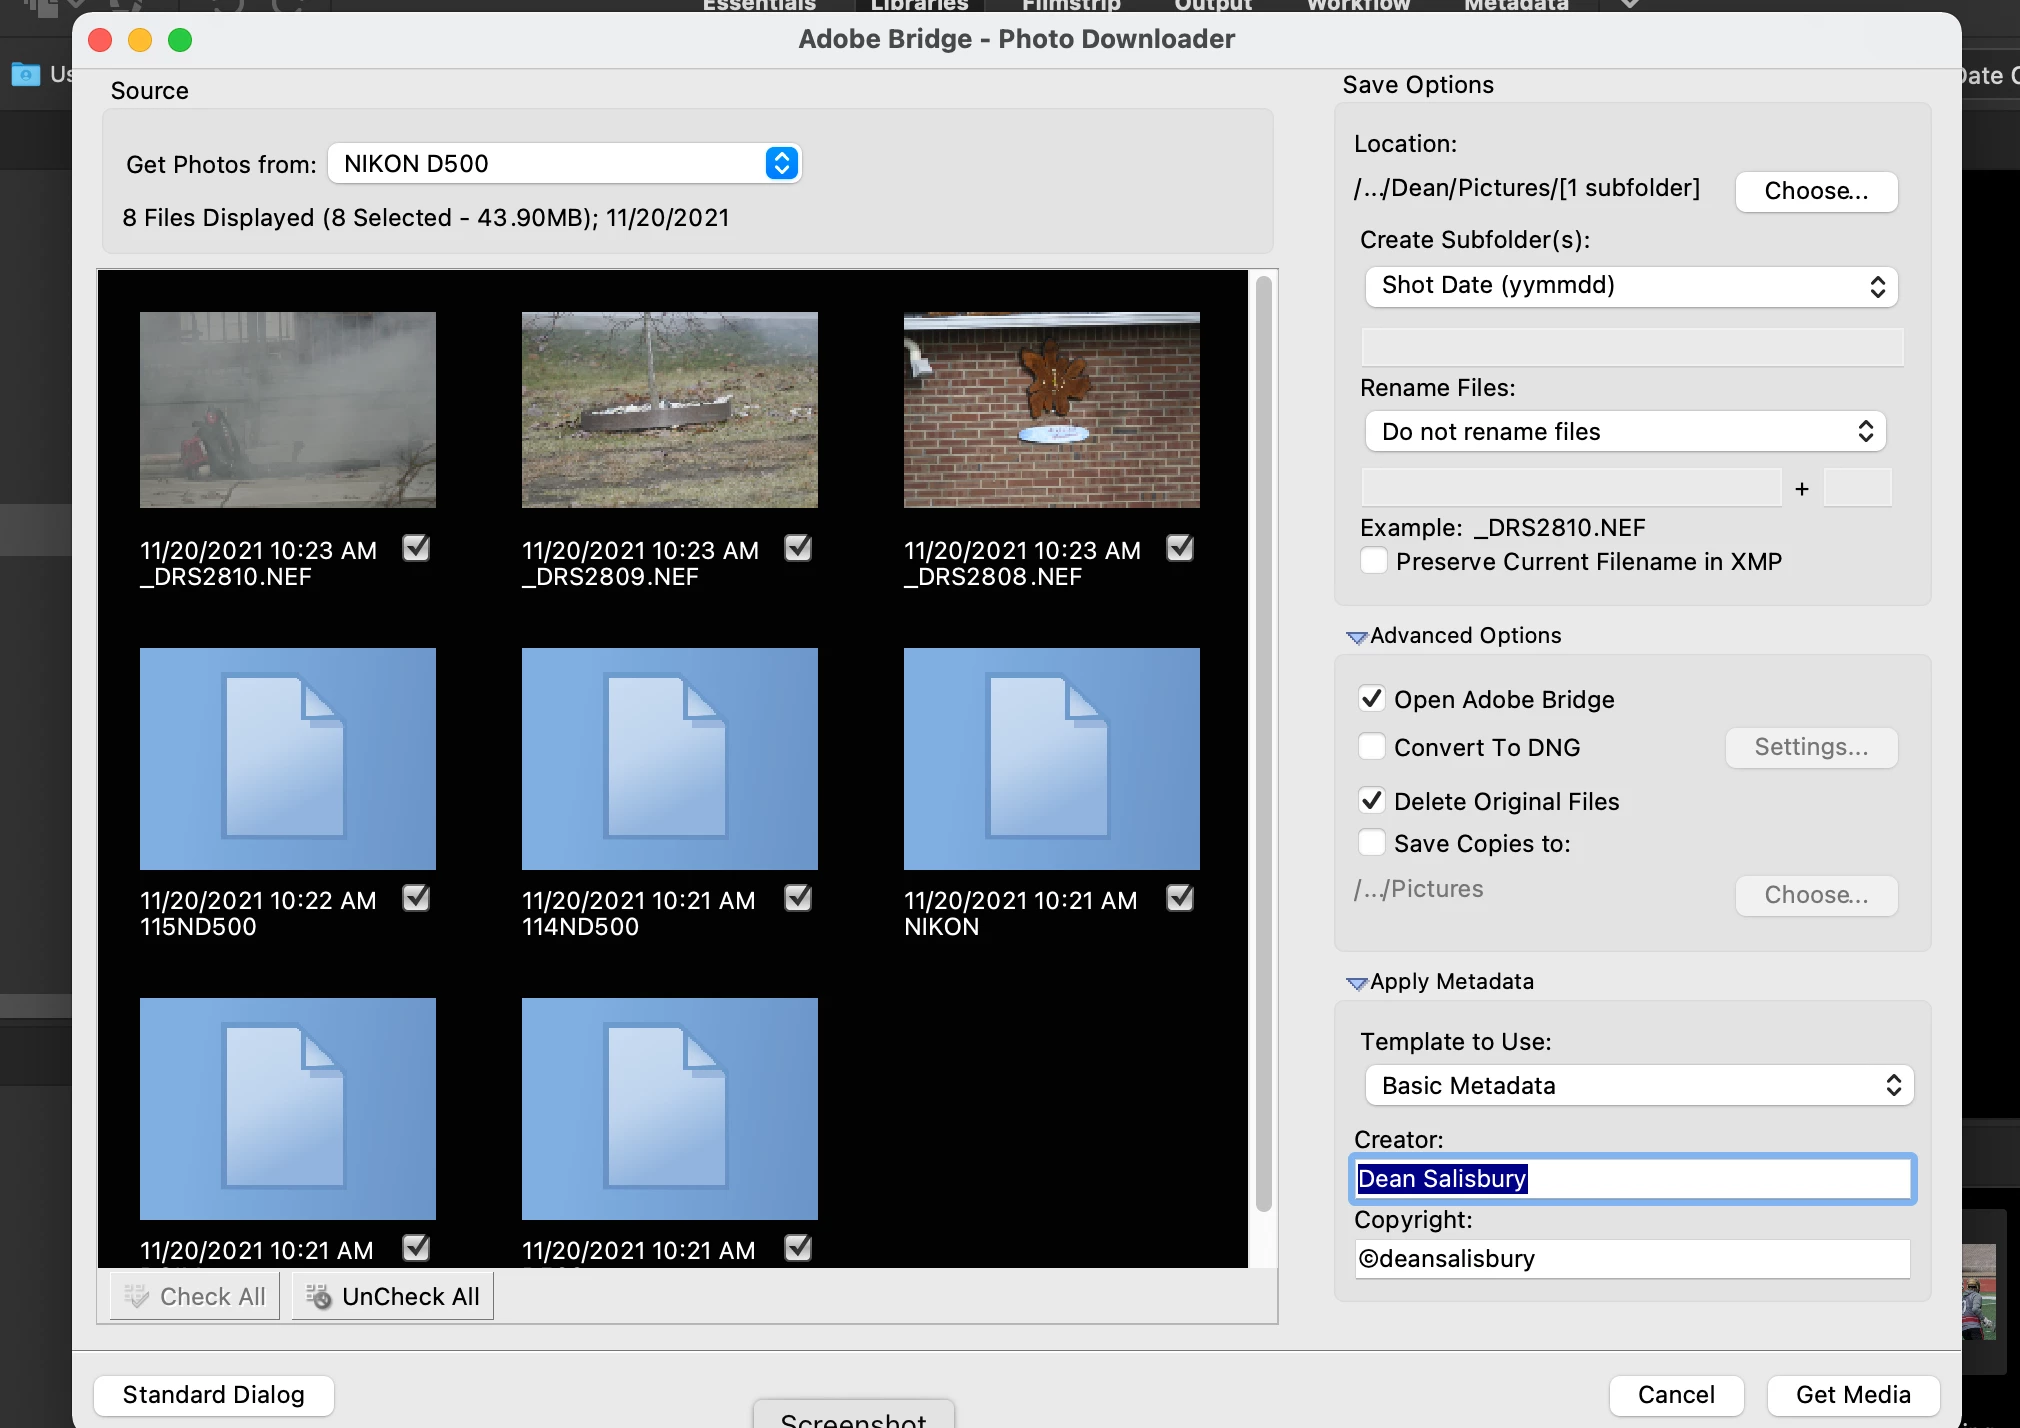Toggle Preserve Current Filename in XMP
2020x1428 pixels.
[x=1374, y=561]
